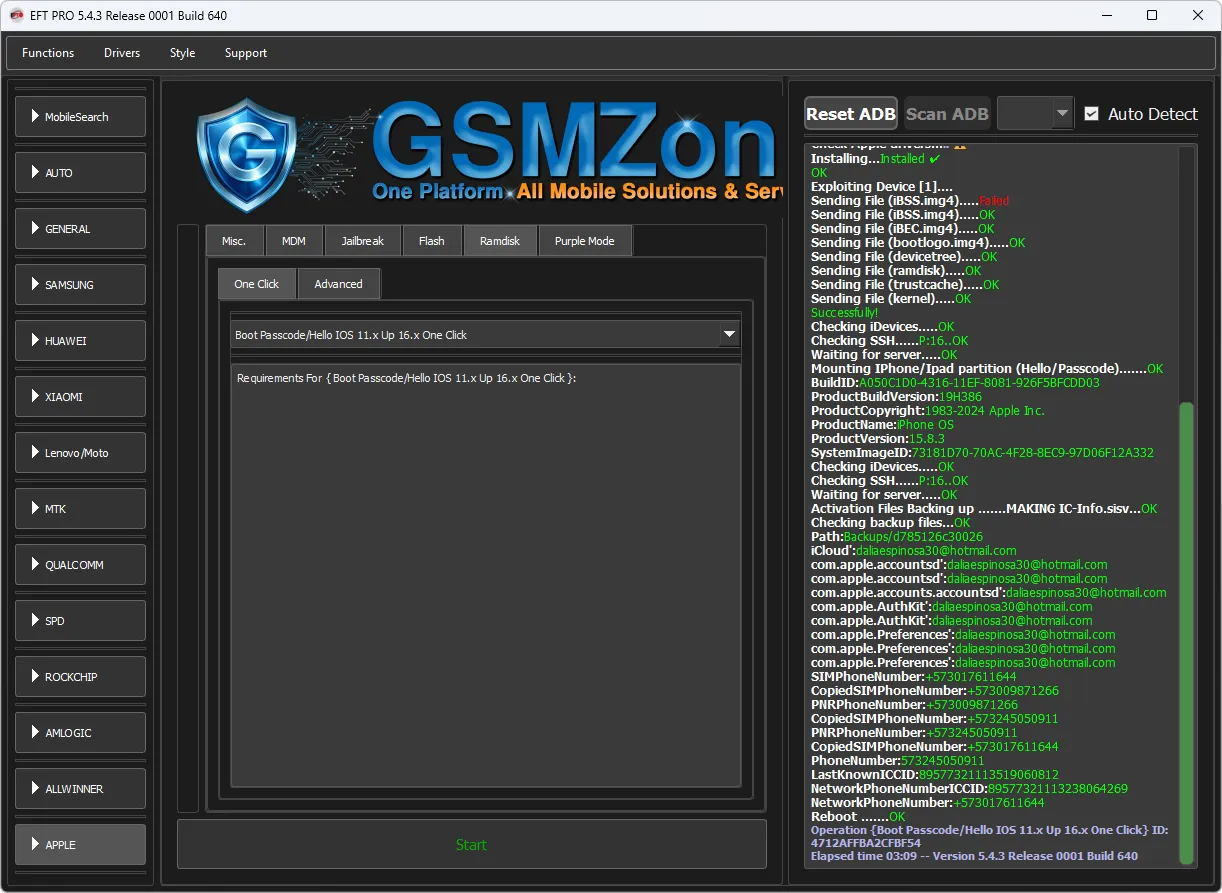1222x893 pixels.
Task: Open the ADB device combo box
Action: pyautogui.click(x=1035, y=114)
